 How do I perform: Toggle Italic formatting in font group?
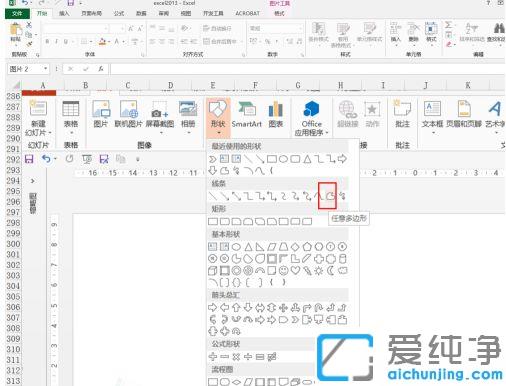(57, 41)
